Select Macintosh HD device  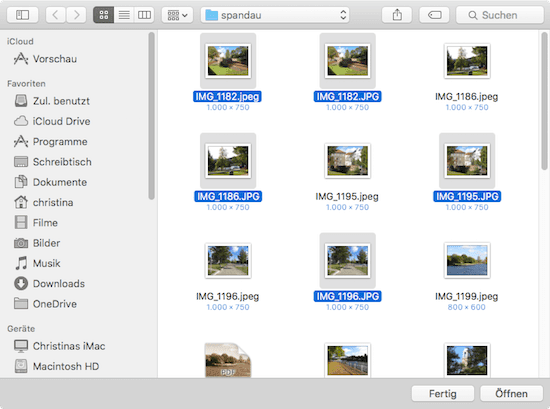56,367
